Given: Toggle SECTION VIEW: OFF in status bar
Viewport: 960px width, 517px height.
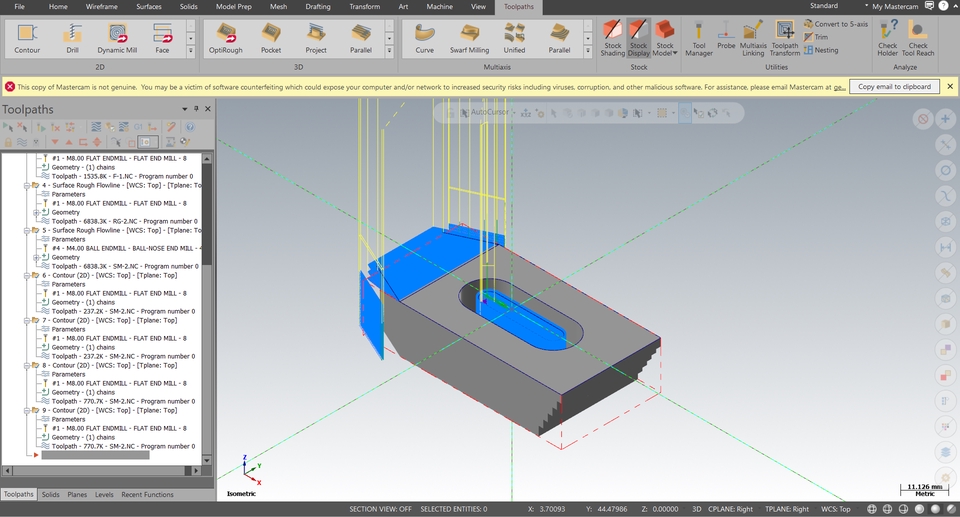Looking at the screenshot, I should (380, 509).
